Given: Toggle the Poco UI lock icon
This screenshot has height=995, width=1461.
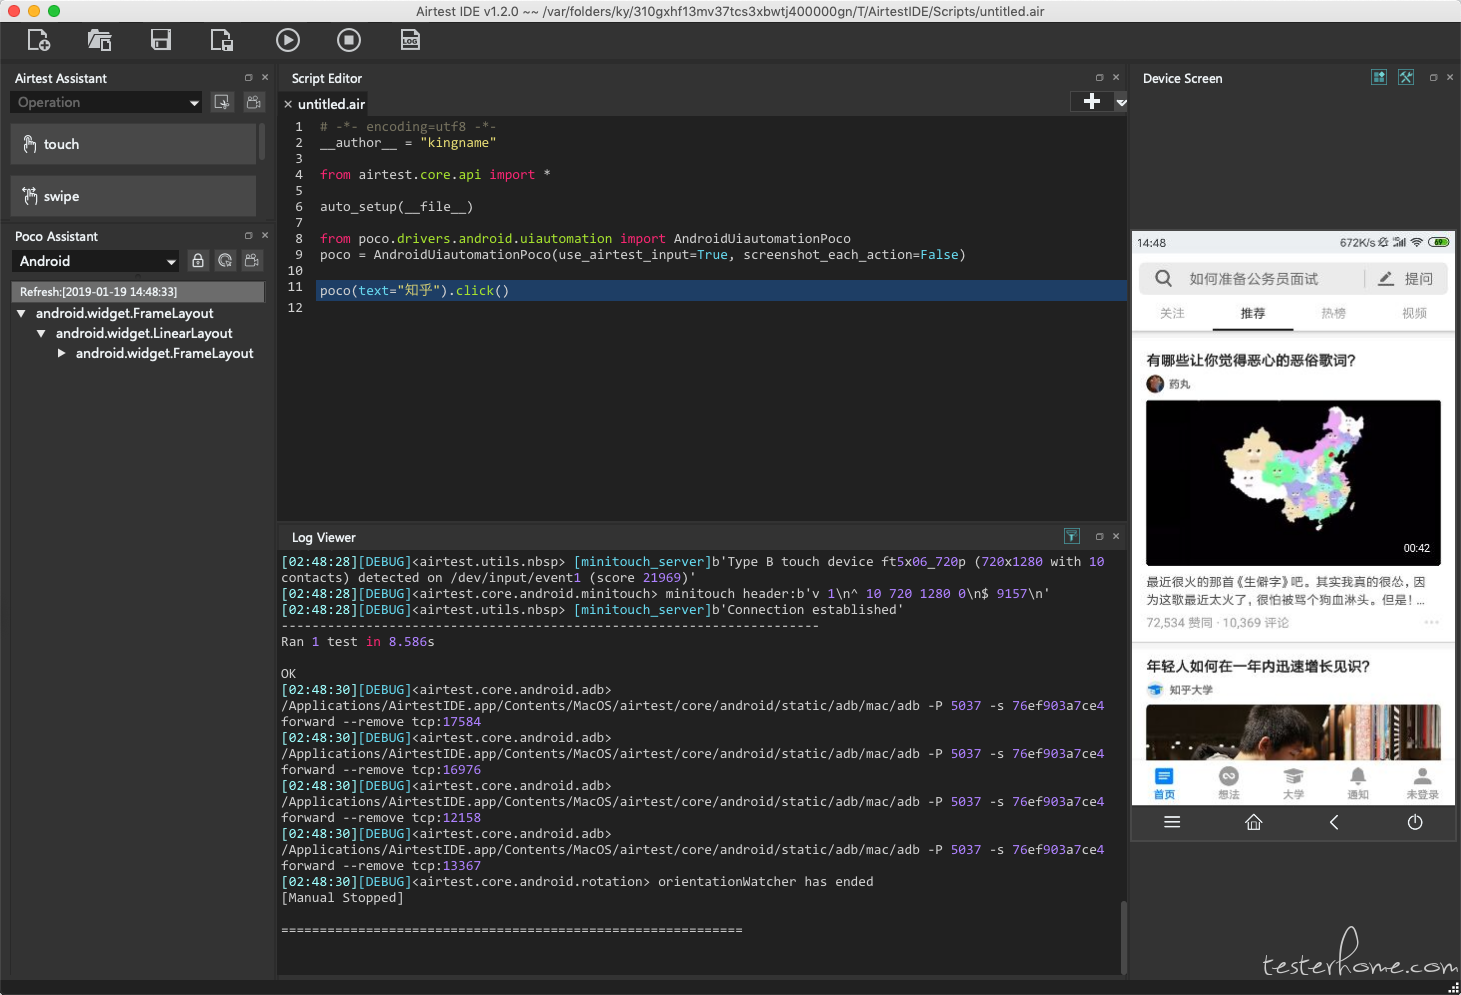Looking at the screenshot, I should (x=198, y=260).
